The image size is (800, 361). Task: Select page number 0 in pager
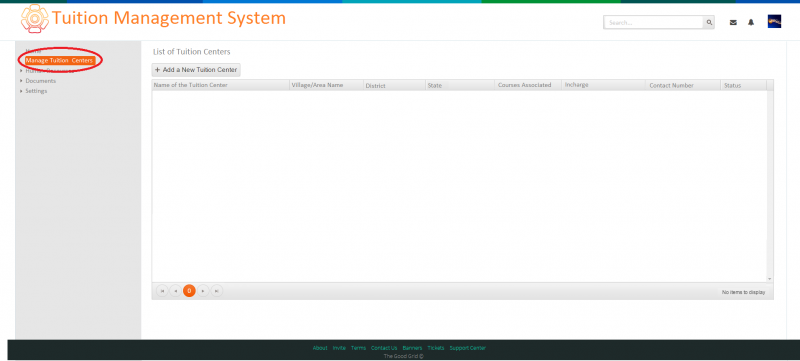pos(189,291)
